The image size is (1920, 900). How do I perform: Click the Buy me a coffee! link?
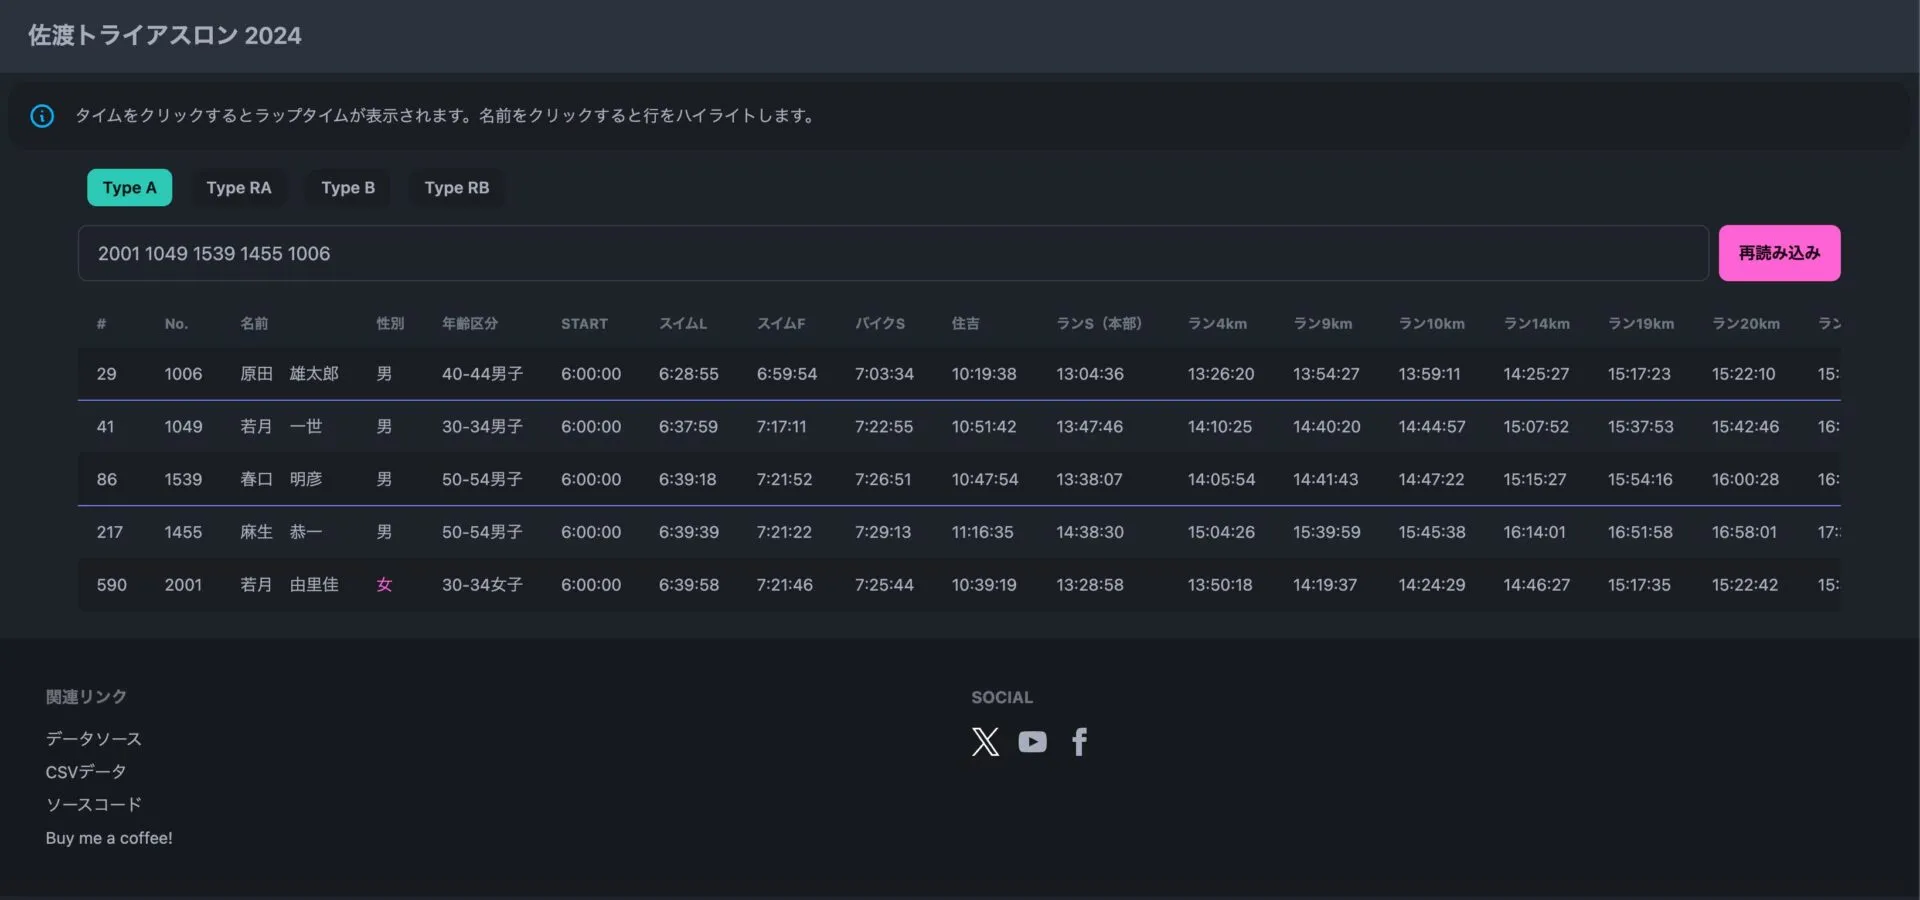click(109, 838)
